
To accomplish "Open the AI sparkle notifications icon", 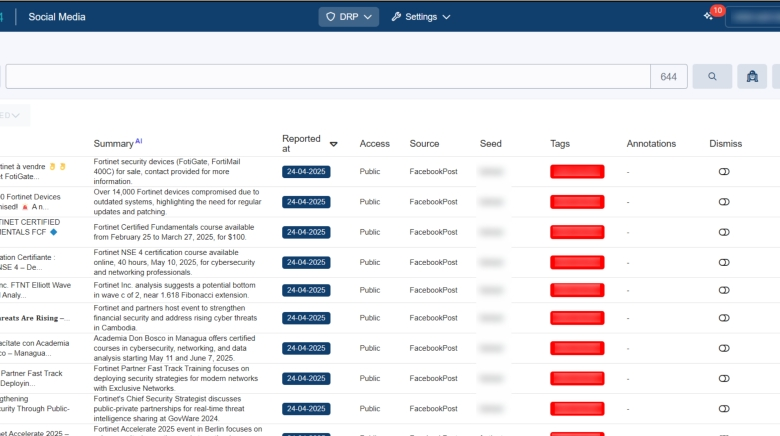I will (708, 16).
